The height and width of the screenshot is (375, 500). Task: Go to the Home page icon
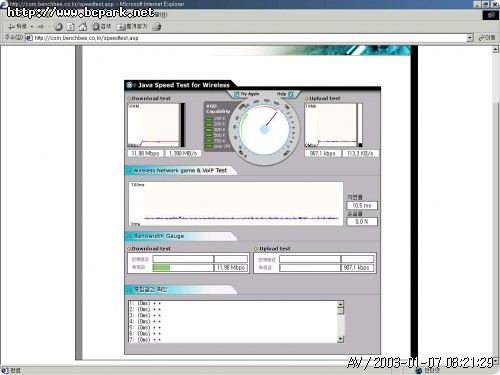coord(83,27)
